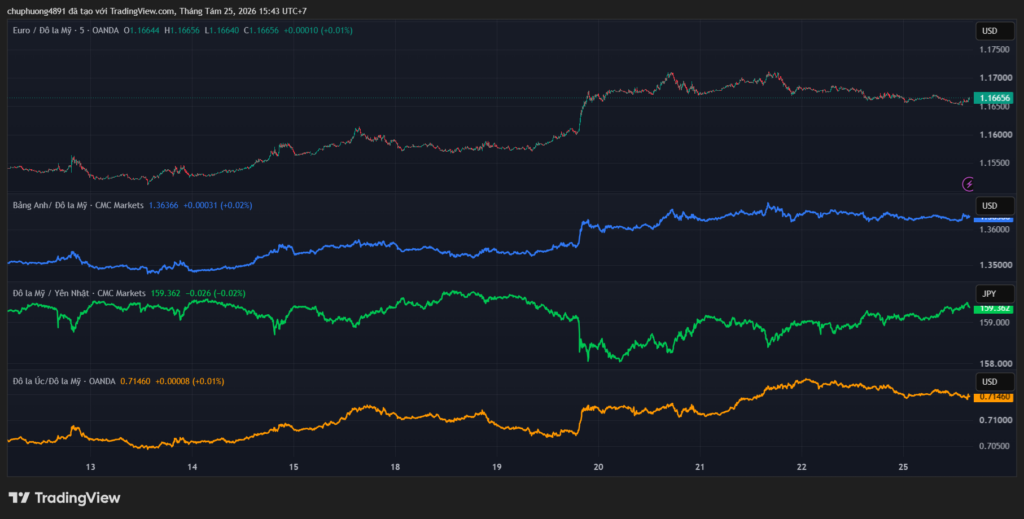Click the Đô la Mỹ / Yên Nhật title
Image resolution: width=1024 pixels, height=519 pixels.
(x=79, y=293)
